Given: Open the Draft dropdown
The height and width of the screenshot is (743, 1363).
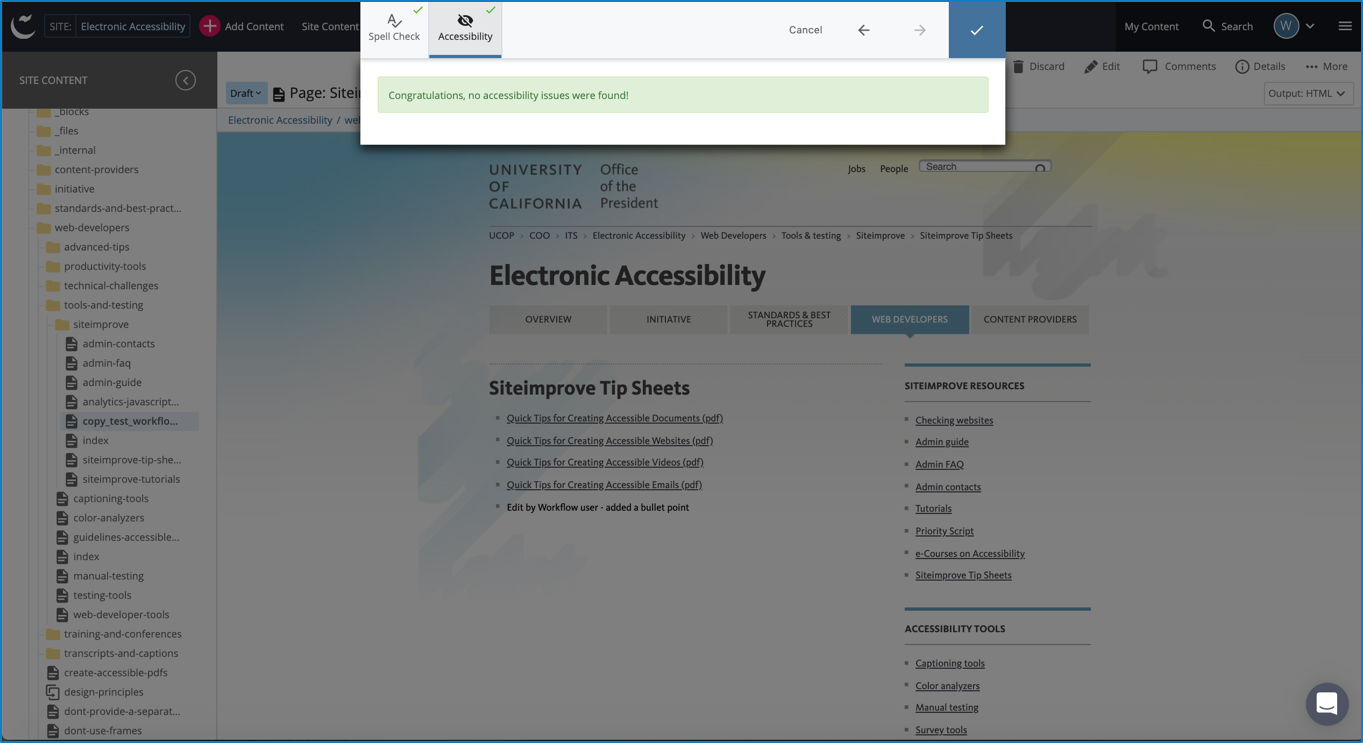Looking at the screenshot, I should click(246, 93).
